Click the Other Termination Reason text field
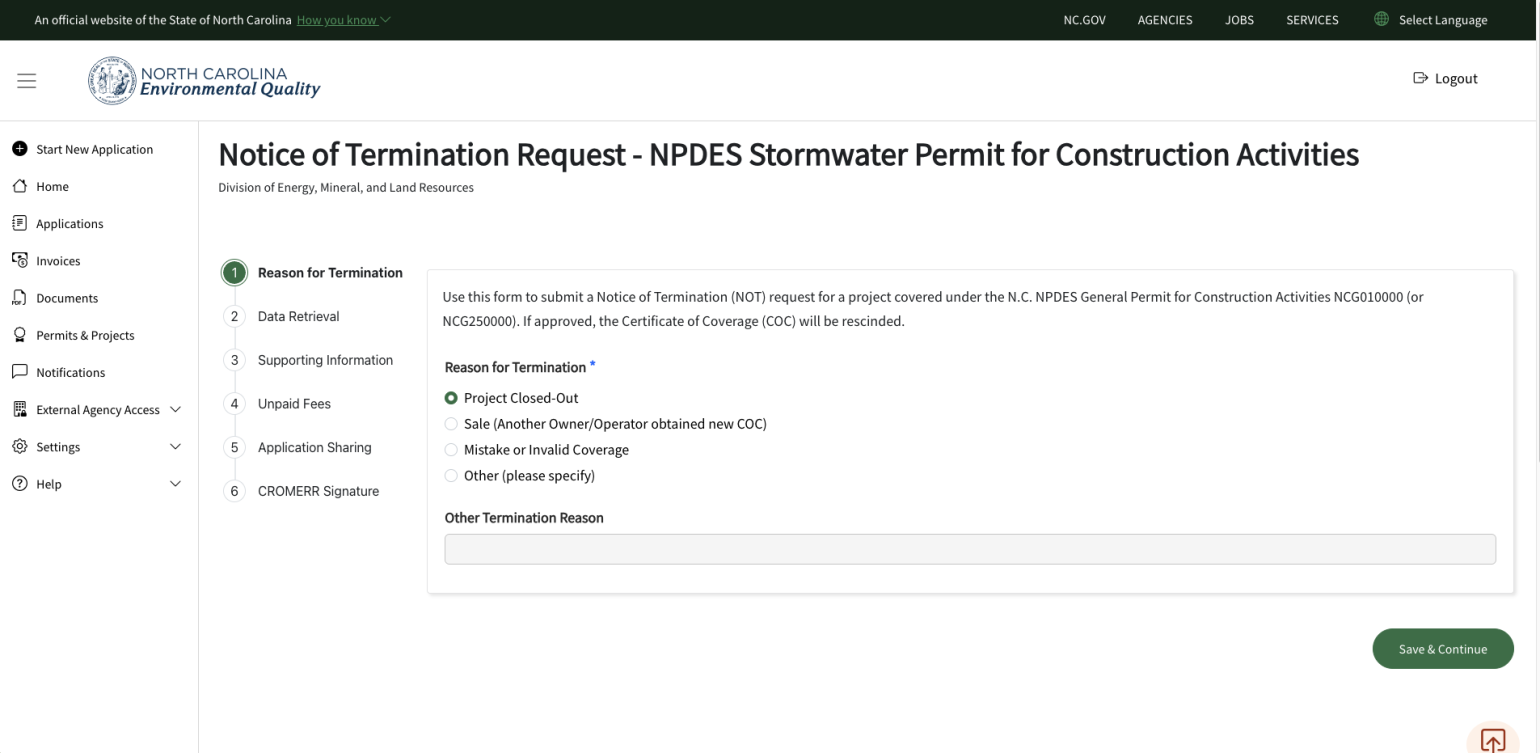The image size is (1540, 753). [x=970, y=548]
